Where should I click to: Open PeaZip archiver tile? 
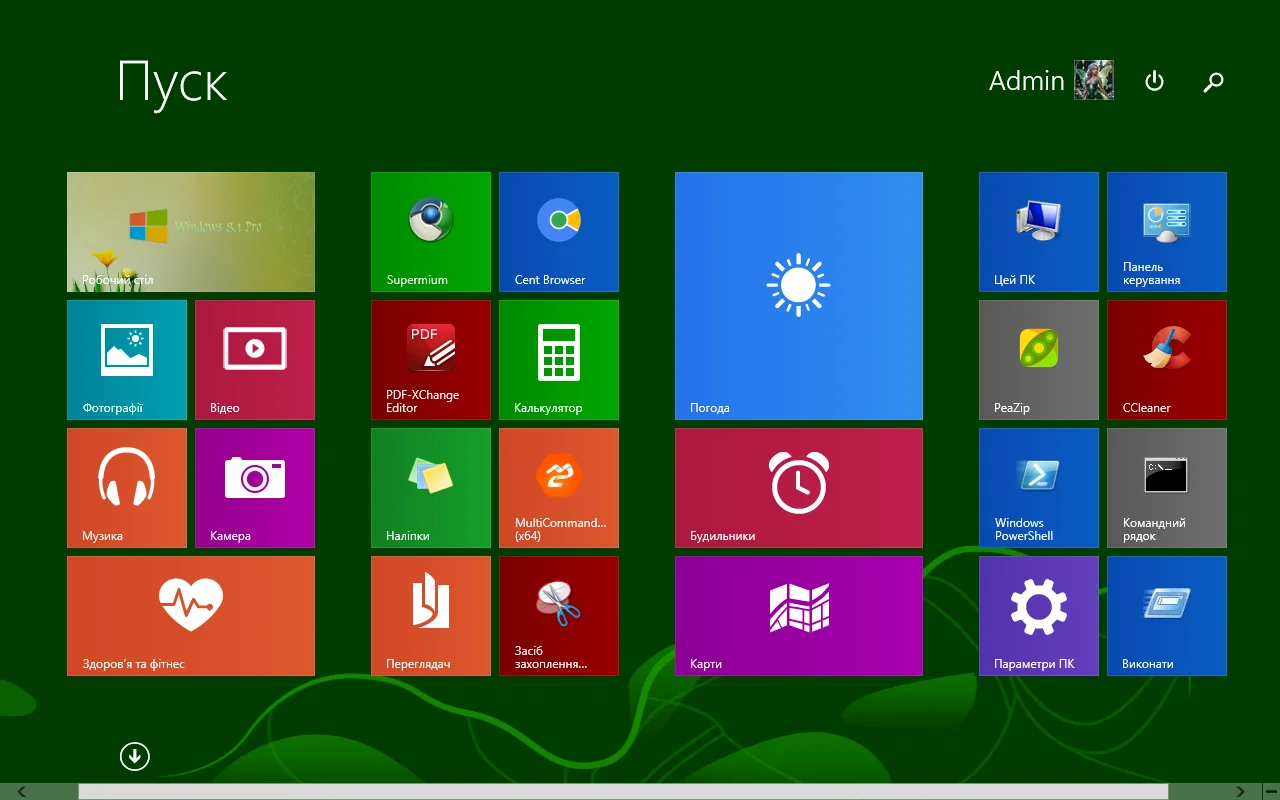pyautogui.click(x=1038, y=359)
